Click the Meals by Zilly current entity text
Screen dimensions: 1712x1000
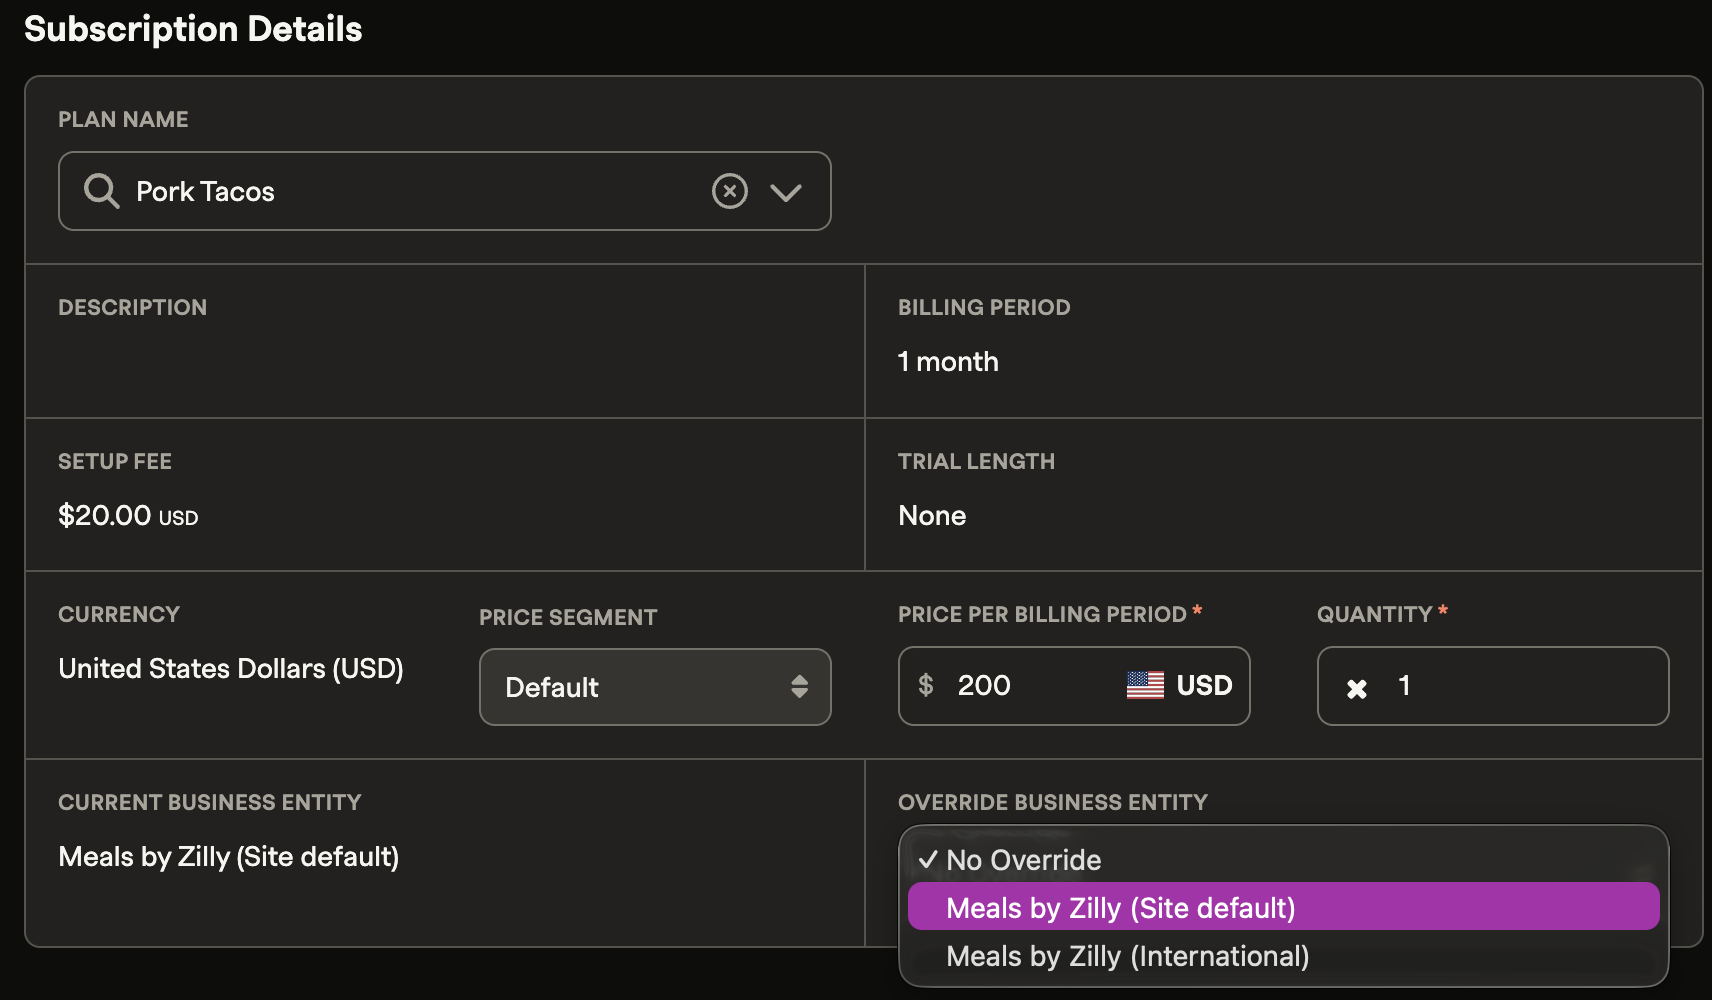[x=229, y=857]
